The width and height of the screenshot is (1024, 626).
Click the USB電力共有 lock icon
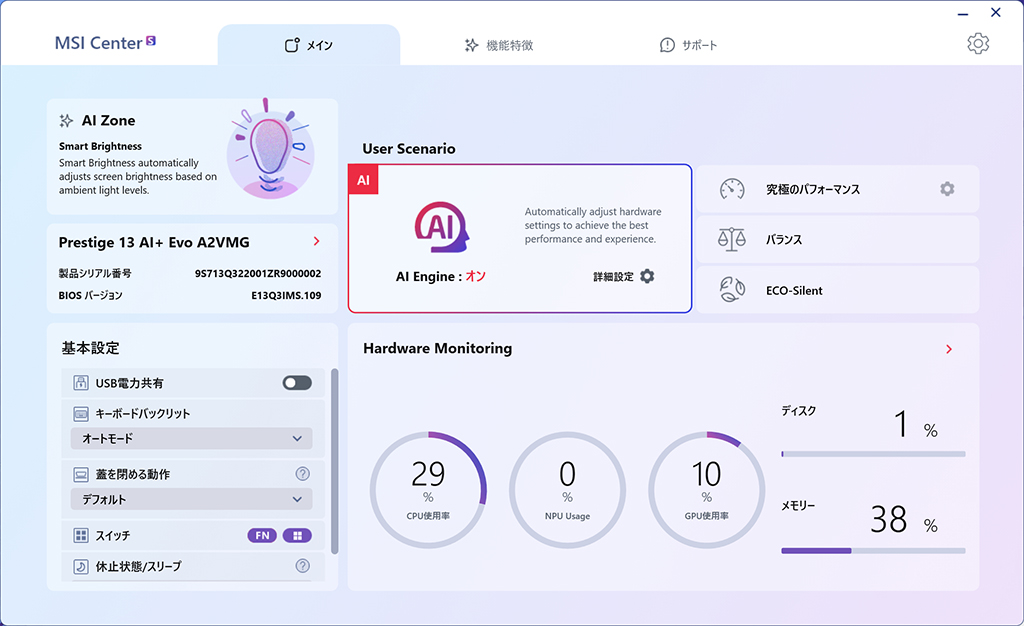tap(81, 383)
